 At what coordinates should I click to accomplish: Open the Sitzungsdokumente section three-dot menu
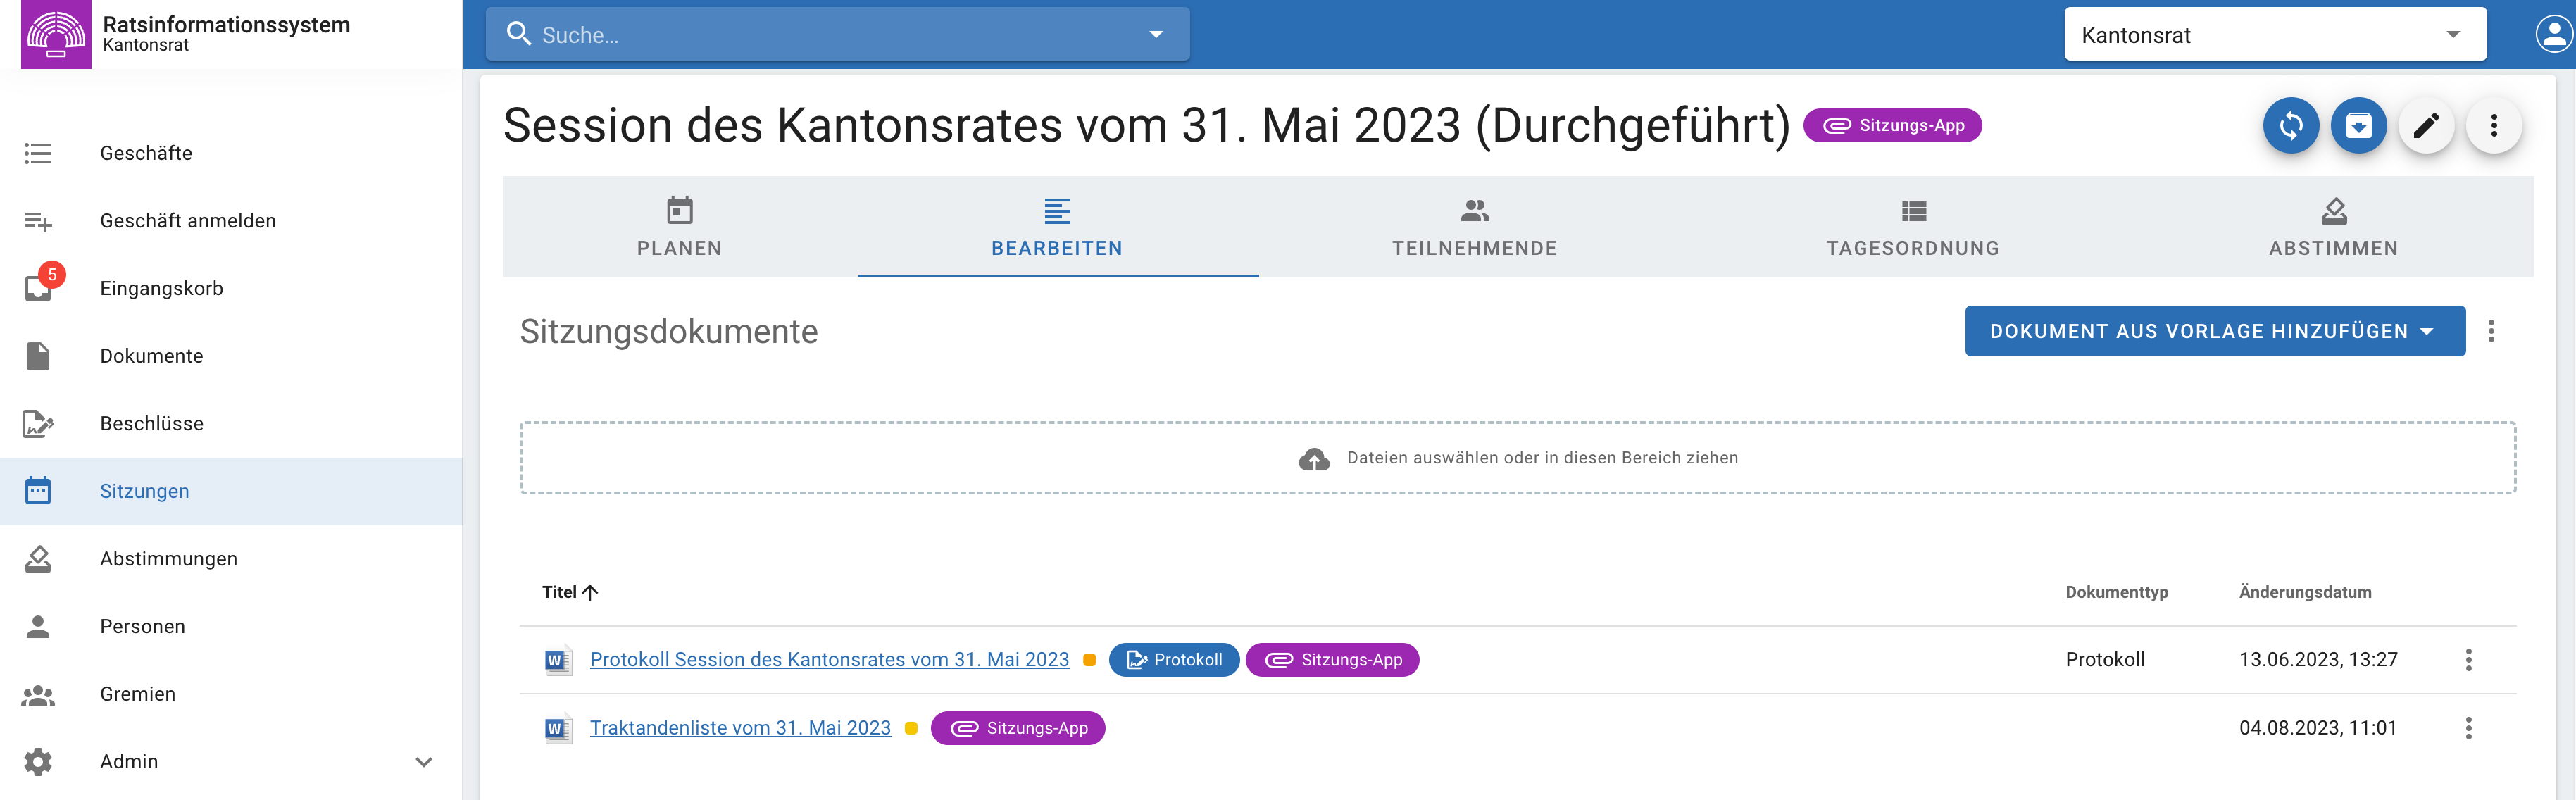(x=2491, y=331)
